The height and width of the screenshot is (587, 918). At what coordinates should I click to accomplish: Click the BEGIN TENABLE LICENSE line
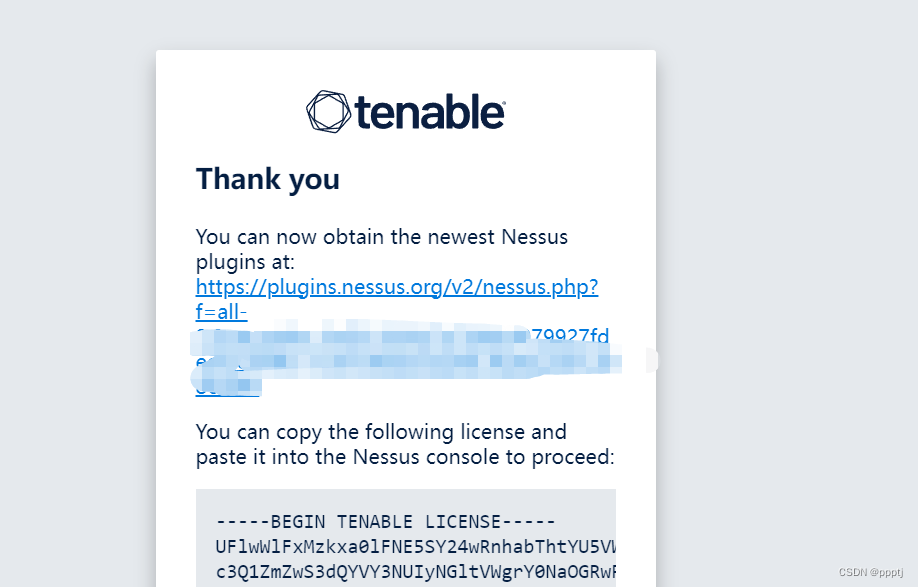pos(385,521)
